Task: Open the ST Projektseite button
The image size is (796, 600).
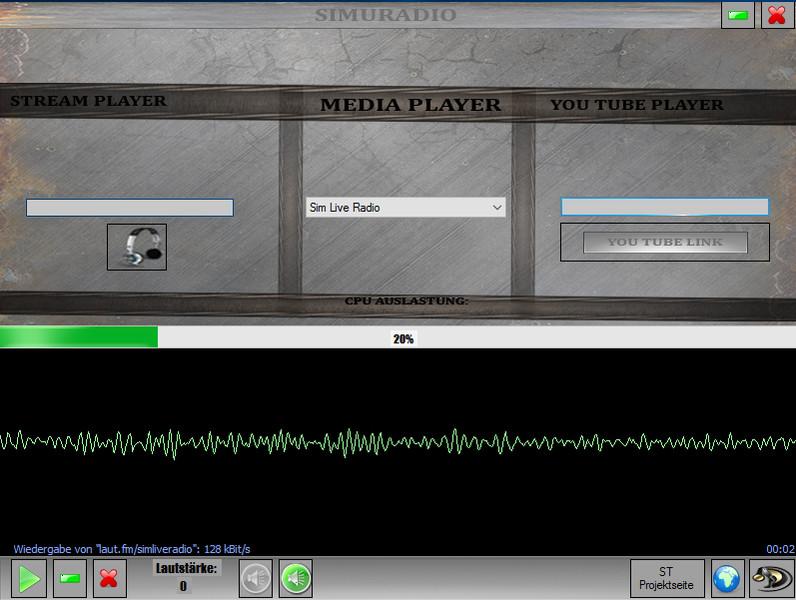Action: coord(666,578)
